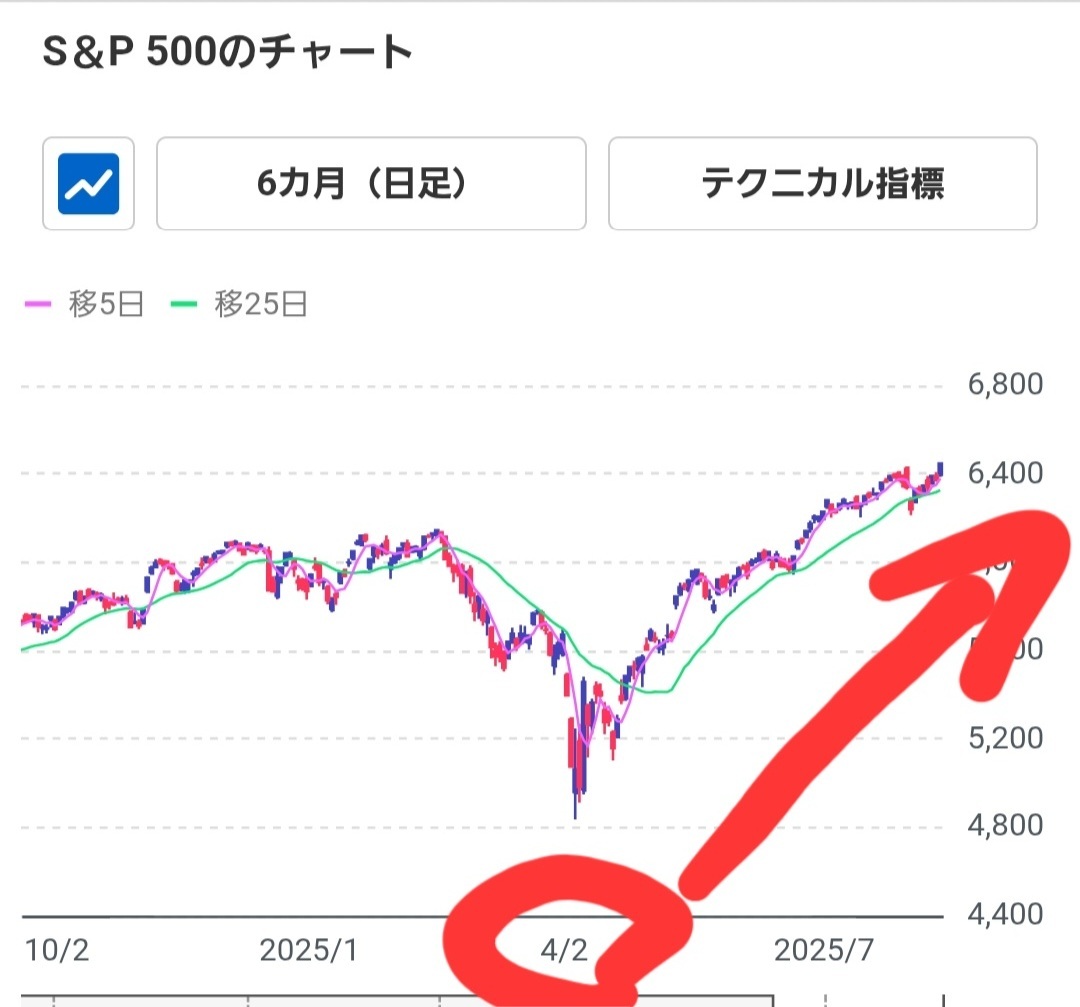Viewport: 1080px width, 1007px height.
Task: Select the circled 4/2 date marker
Action: 564,951
